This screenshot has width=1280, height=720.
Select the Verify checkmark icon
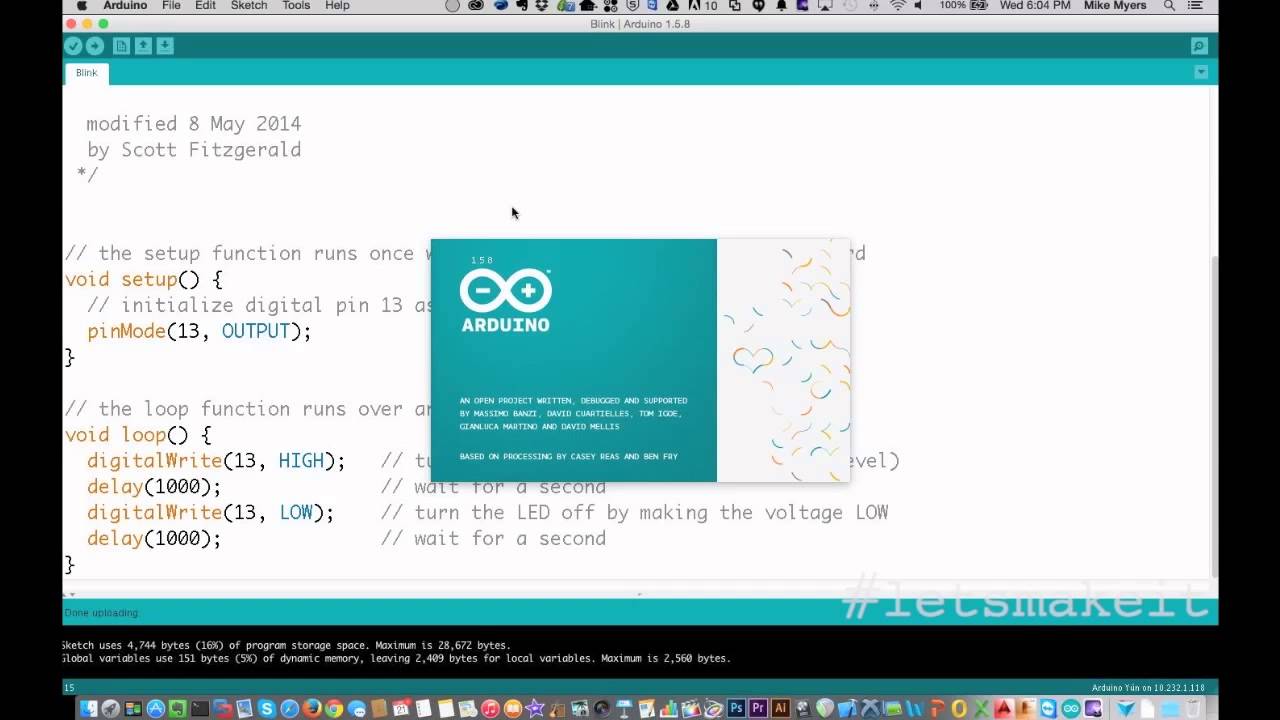tap(73, 45)
